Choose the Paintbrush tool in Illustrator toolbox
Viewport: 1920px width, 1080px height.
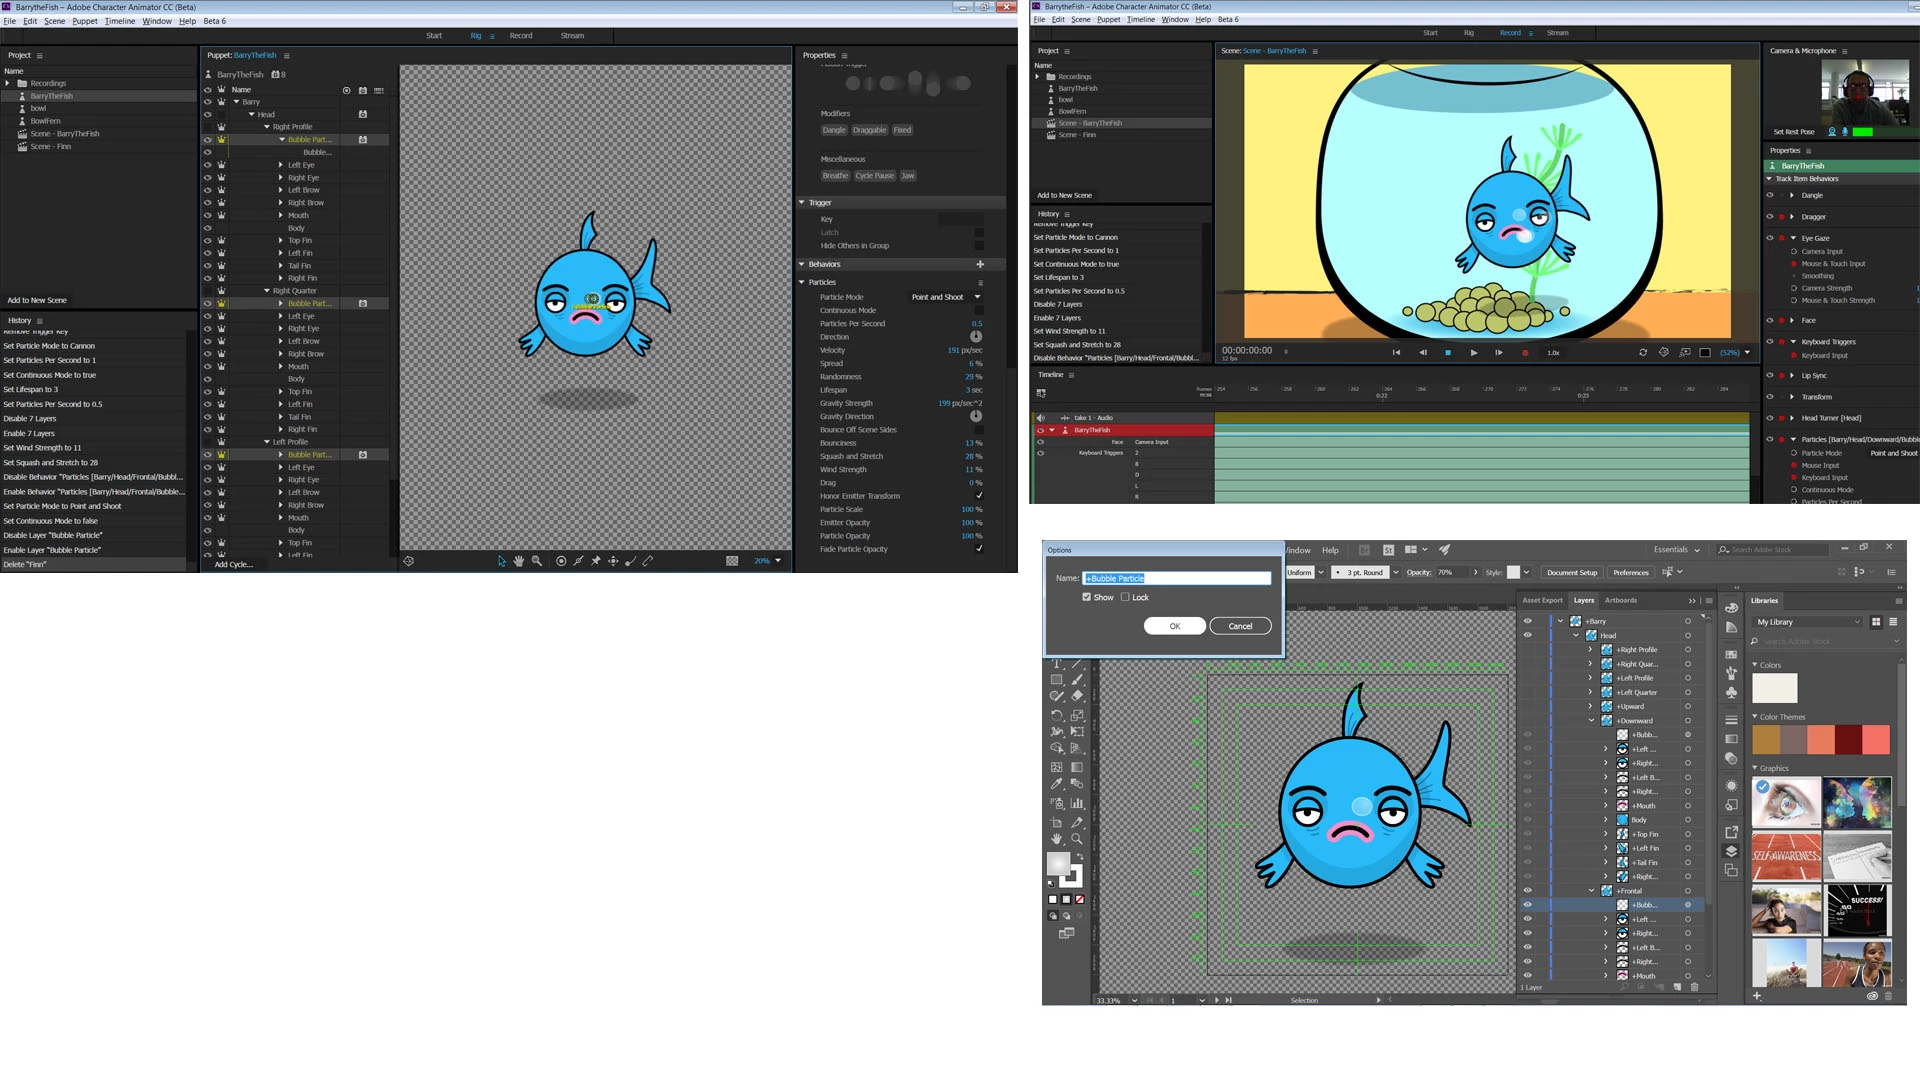tap(1077, 680)
